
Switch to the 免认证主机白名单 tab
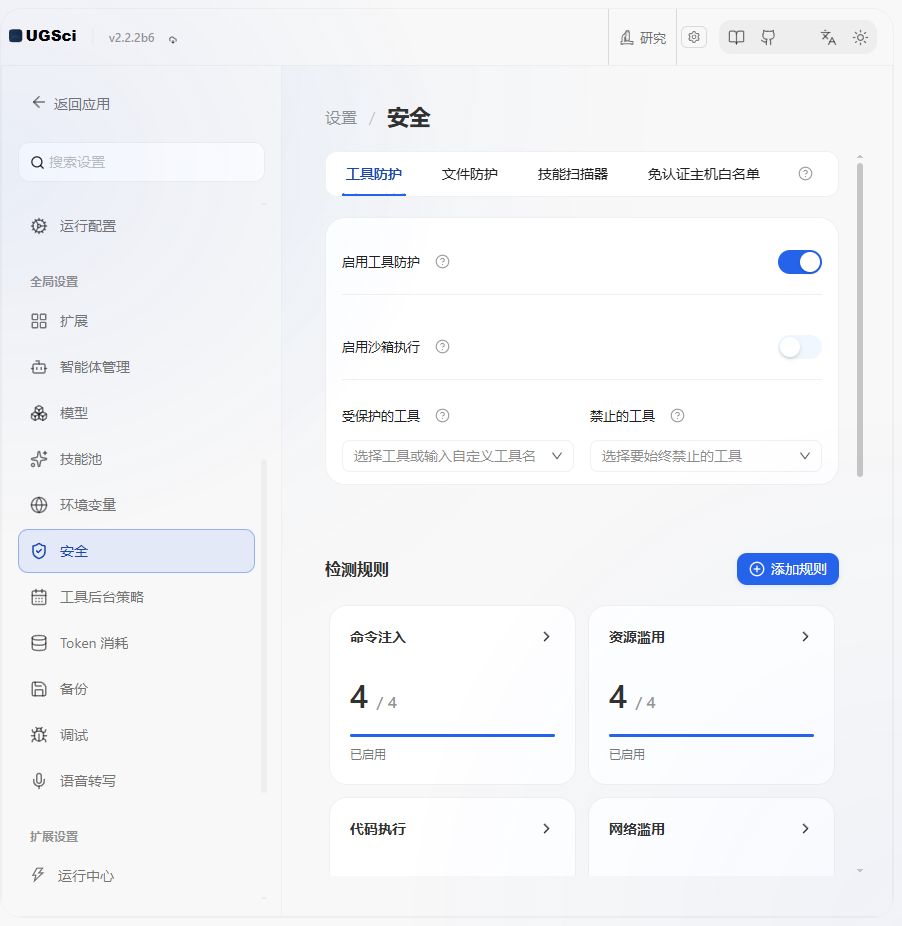(704, 174)
